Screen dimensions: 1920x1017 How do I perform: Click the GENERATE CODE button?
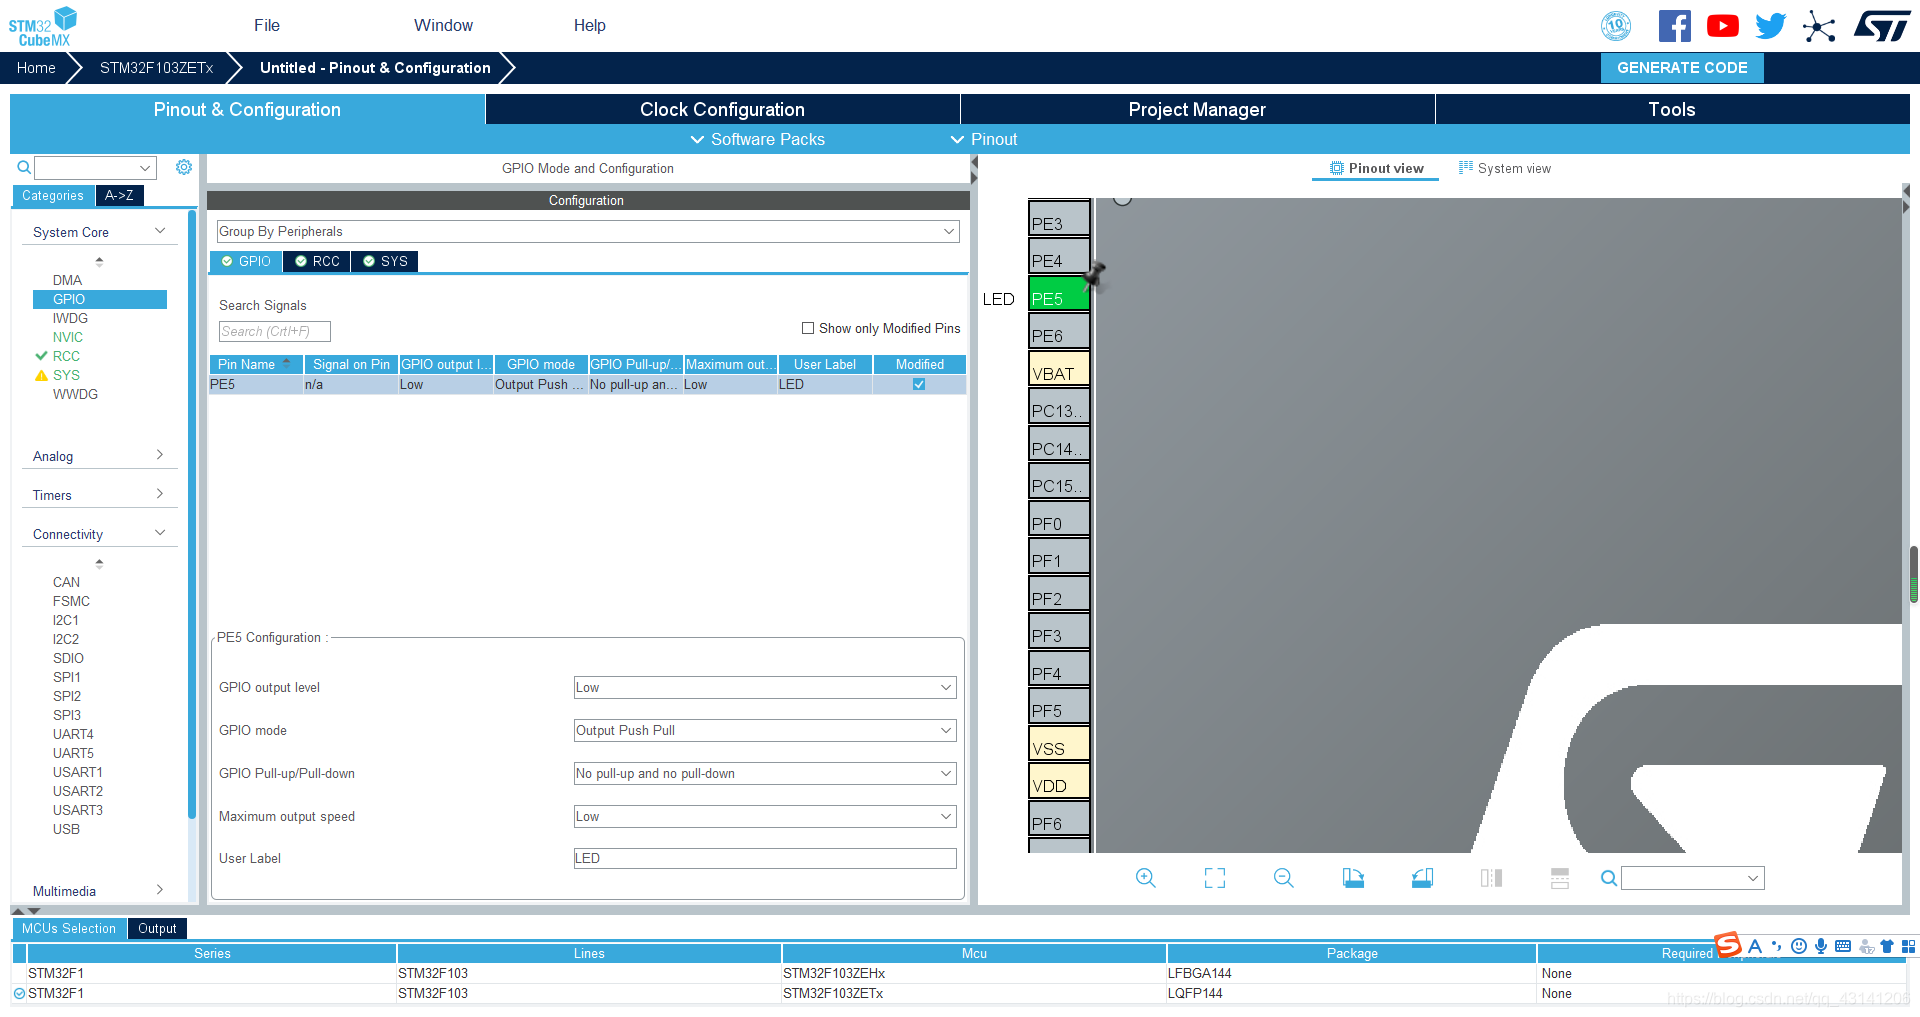1682,68
